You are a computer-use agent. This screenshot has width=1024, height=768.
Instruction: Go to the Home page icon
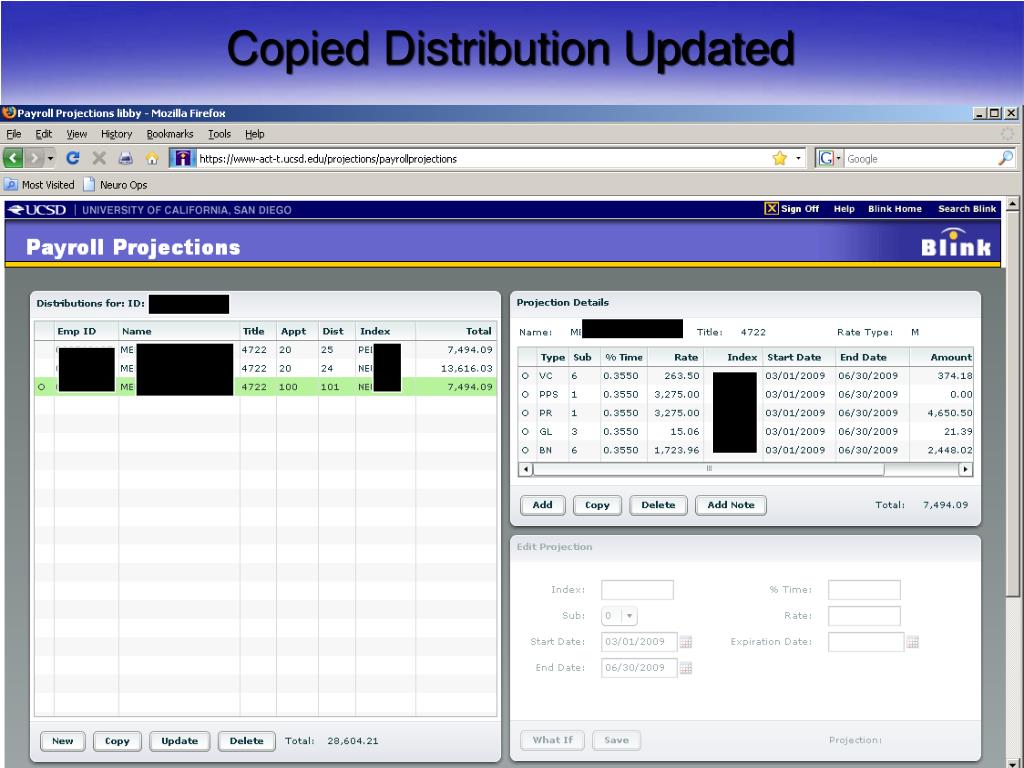point(152,158)
